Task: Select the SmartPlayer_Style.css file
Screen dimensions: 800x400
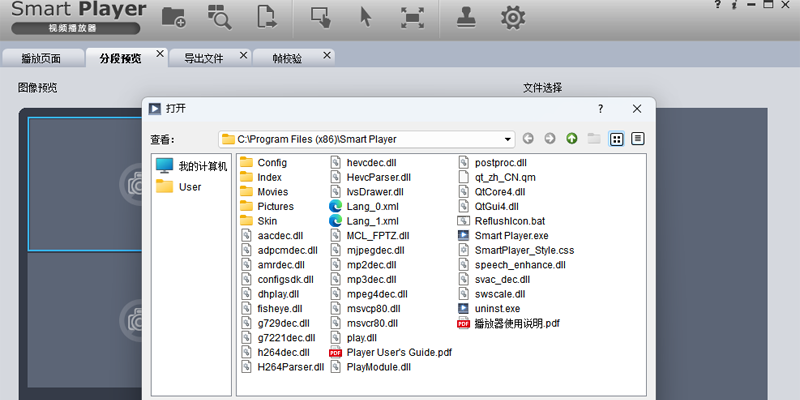Action: click(x=516, y=251)
